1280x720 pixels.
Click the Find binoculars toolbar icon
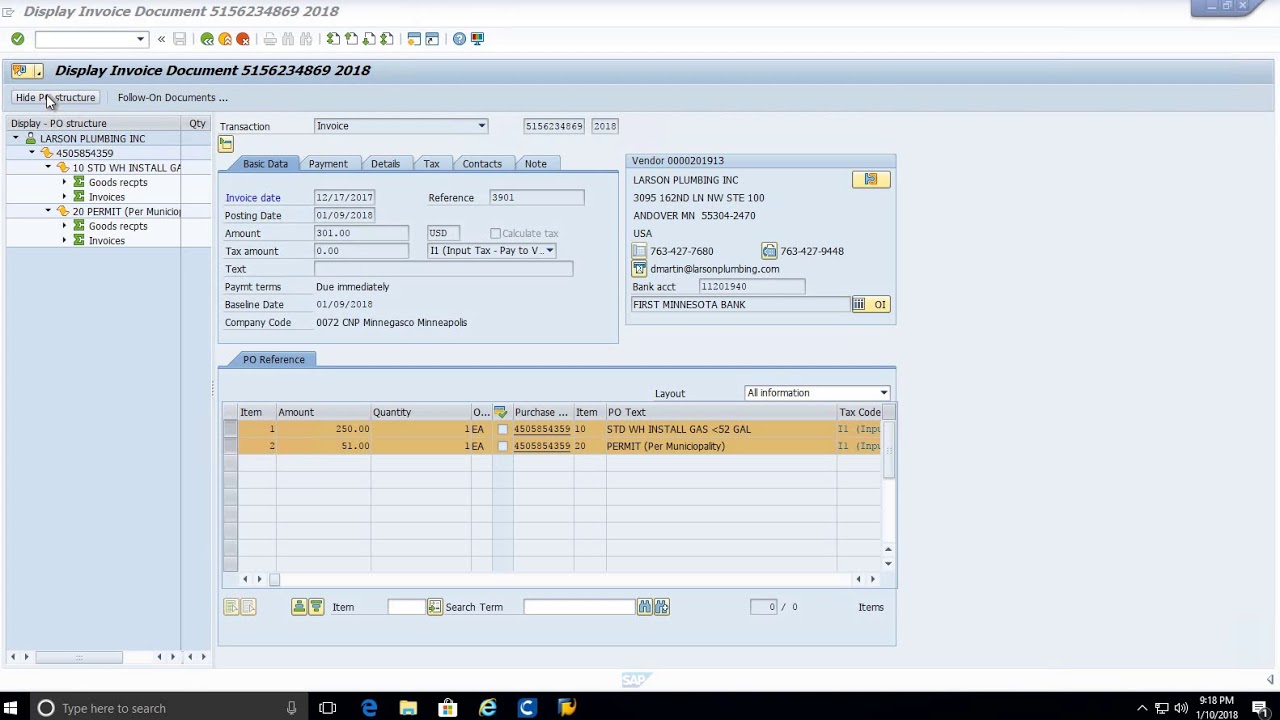pyautogui.click(x=288, y=39)
